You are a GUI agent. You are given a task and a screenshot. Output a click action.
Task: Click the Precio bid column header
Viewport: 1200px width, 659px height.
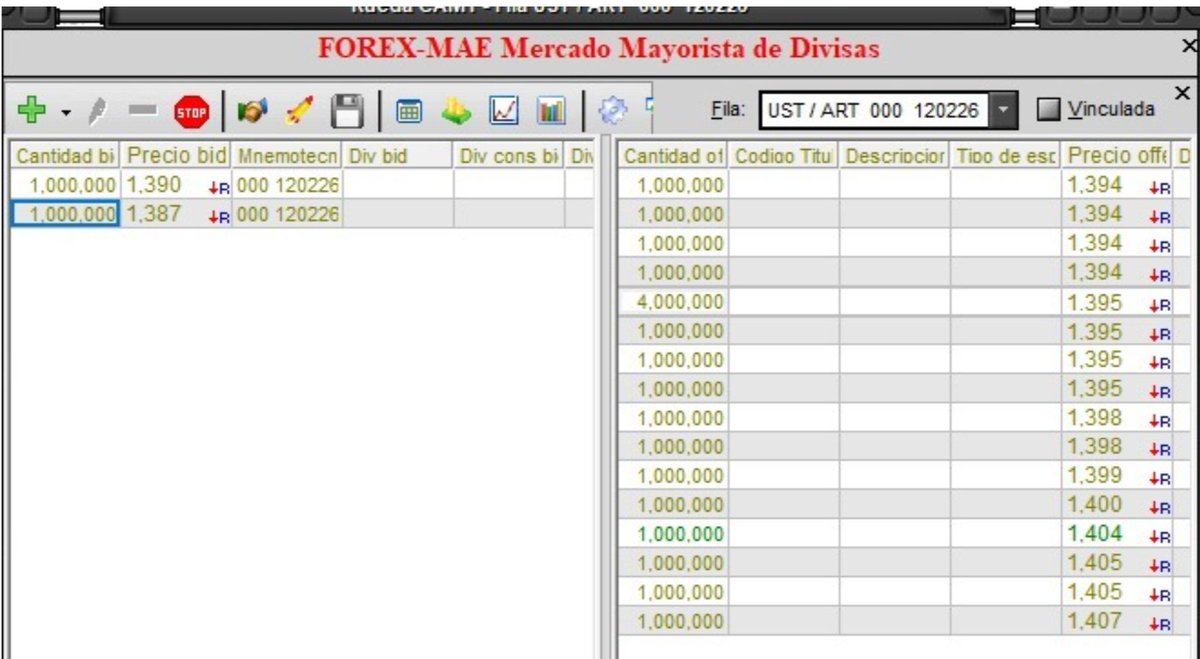pyautogui.click(x=178, y=157)
